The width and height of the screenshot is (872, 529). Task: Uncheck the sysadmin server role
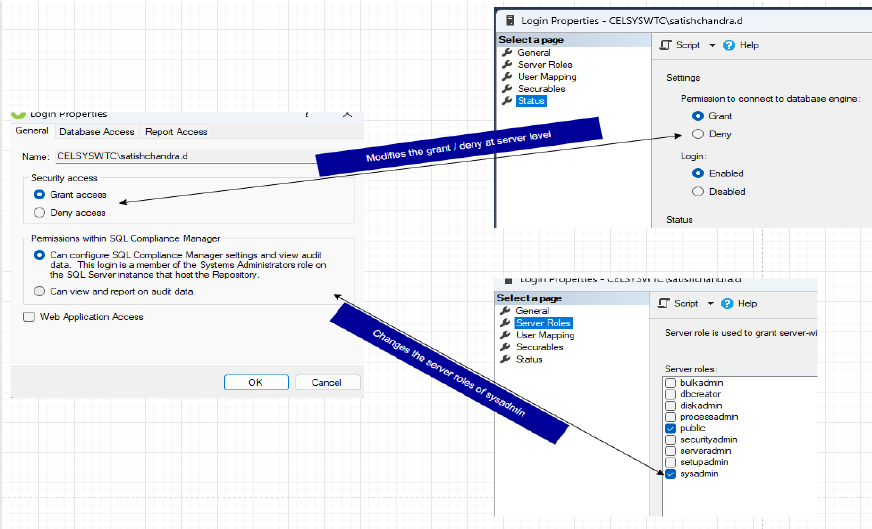click(671, 474)
